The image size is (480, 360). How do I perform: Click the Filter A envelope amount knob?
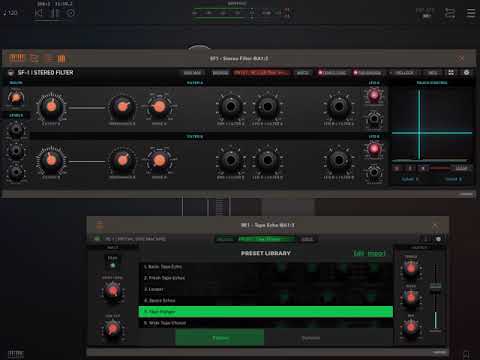click(230, 107)
